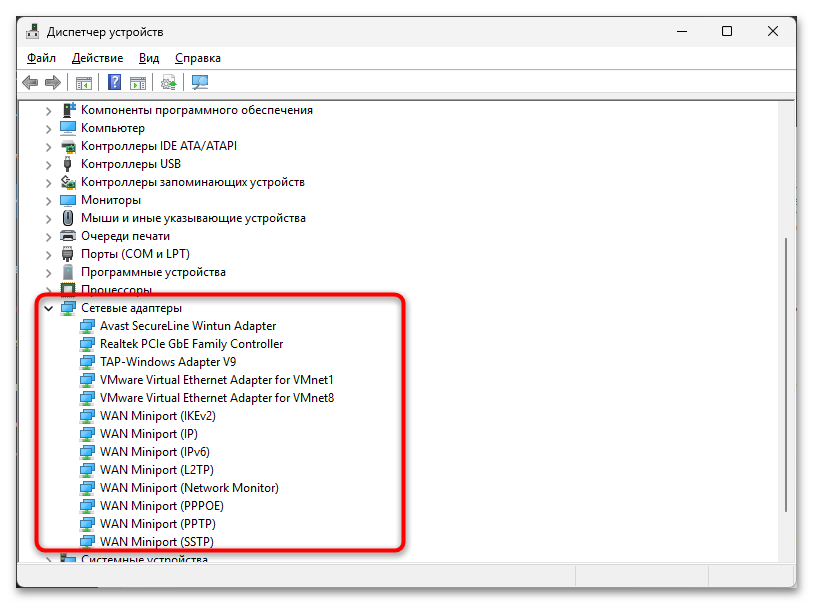The height and width of the screenshot is (604, 813).
Task: Select Realtek PCIe GbE Family Controller text
Action: (x=191, y=344)
